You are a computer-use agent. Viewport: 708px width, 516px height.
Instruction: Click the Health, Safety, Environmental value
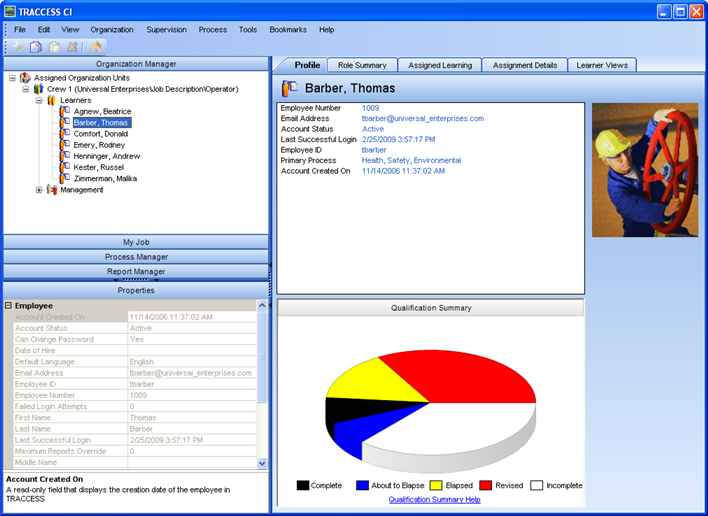point(411,160)
